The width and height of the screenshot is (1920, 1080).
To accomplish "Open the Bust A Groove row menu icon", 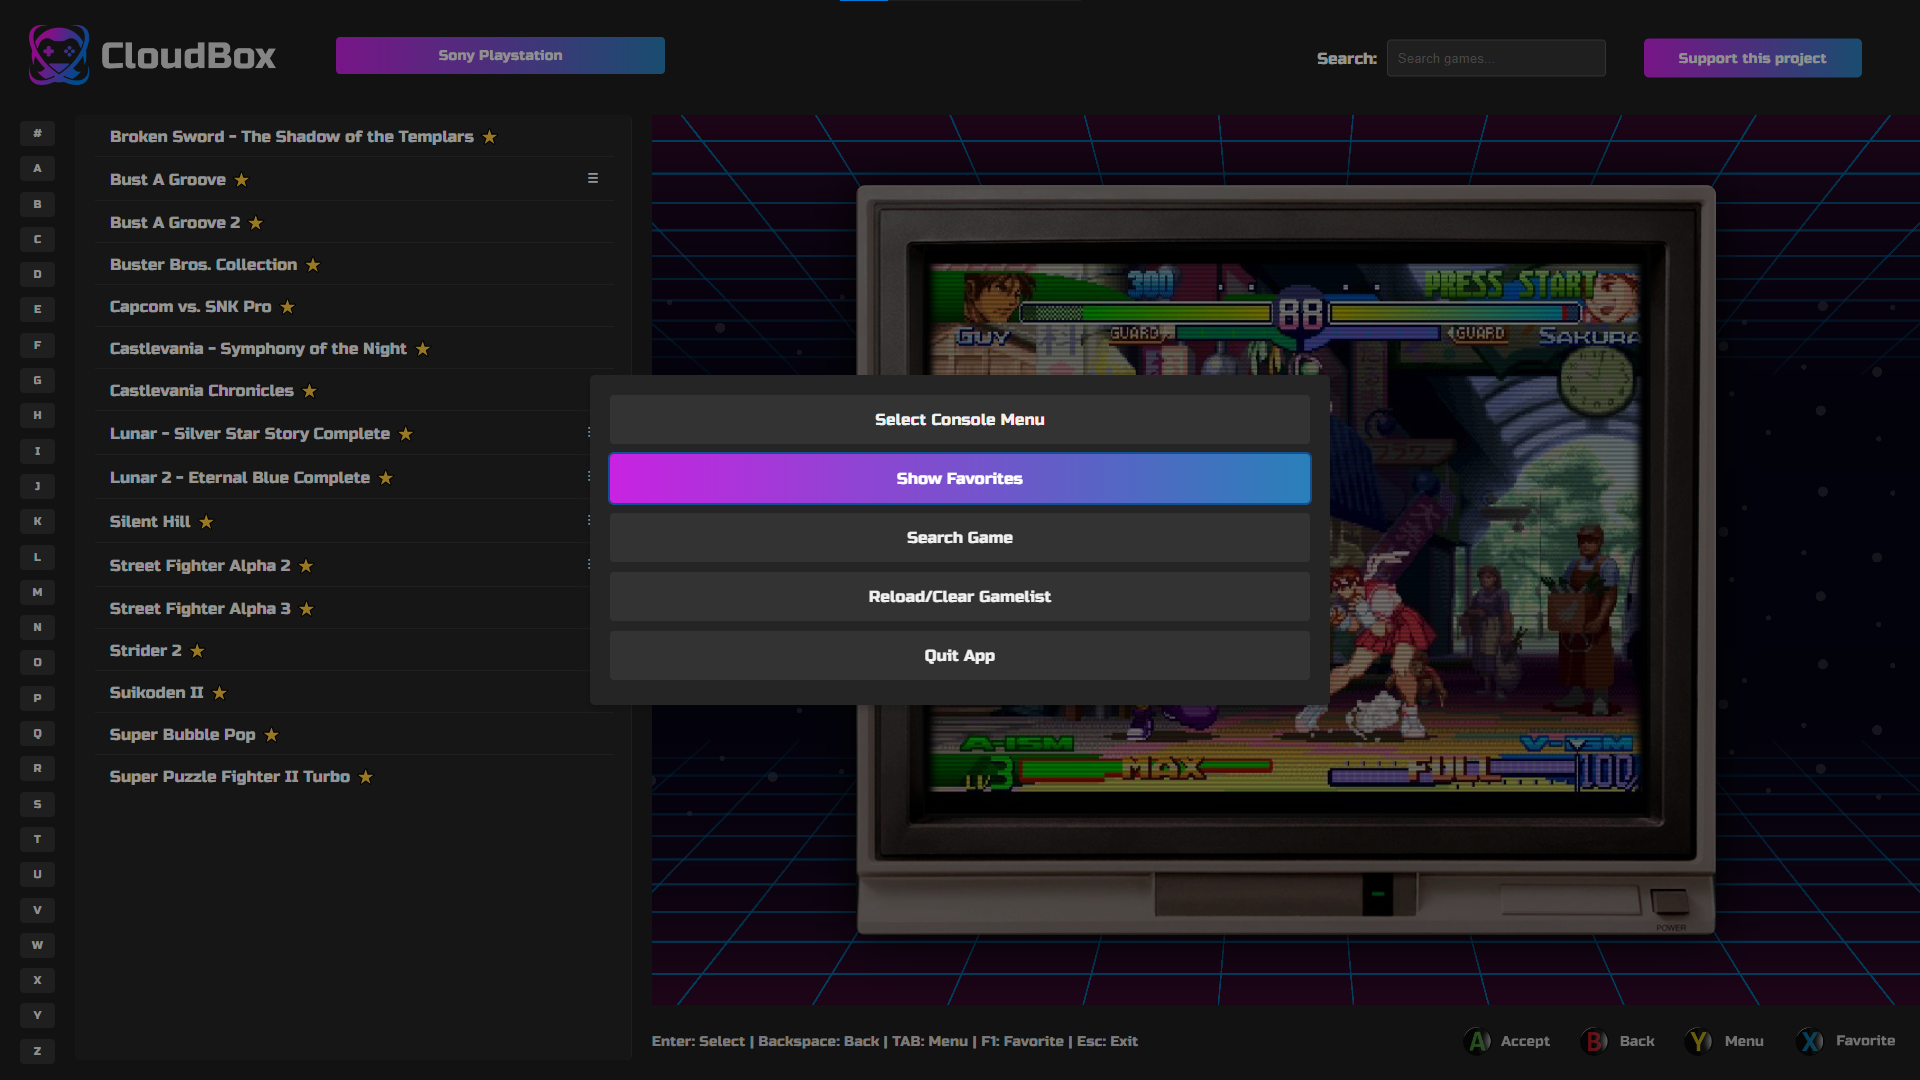I will tap(593, 178).
